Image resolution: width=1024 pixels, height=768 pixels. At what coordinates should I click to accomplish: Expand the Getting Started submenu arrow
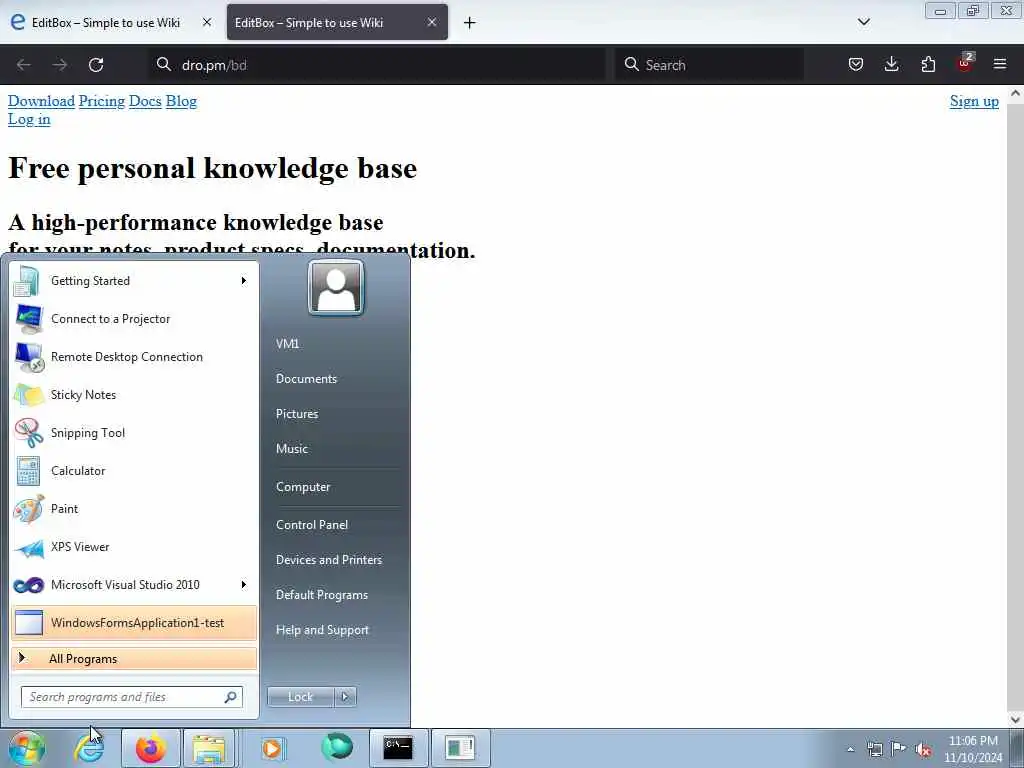tap(244, 281)
